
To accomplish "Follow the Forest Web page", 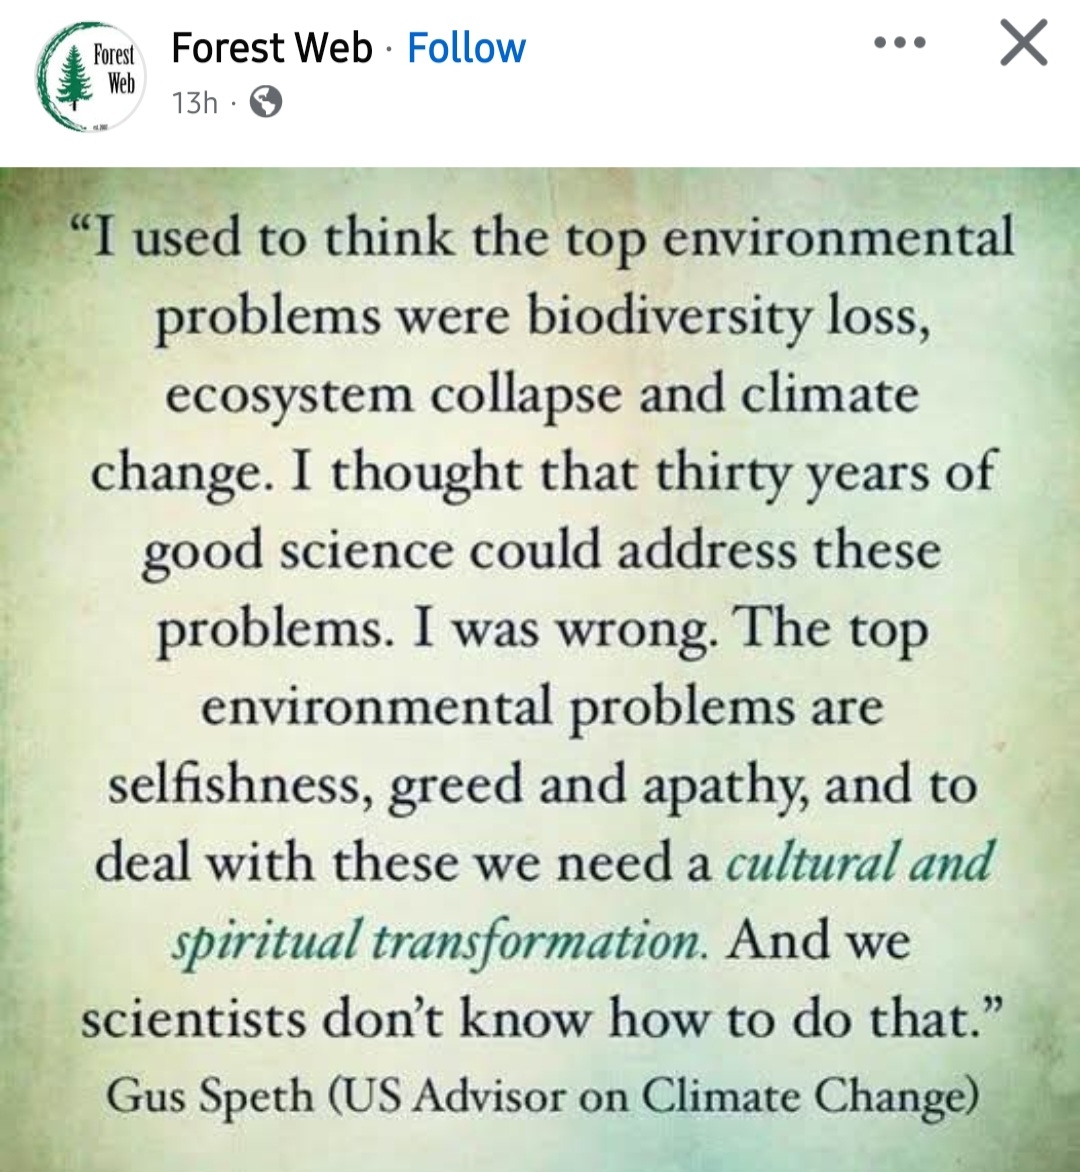I will (x=466, y=47).
